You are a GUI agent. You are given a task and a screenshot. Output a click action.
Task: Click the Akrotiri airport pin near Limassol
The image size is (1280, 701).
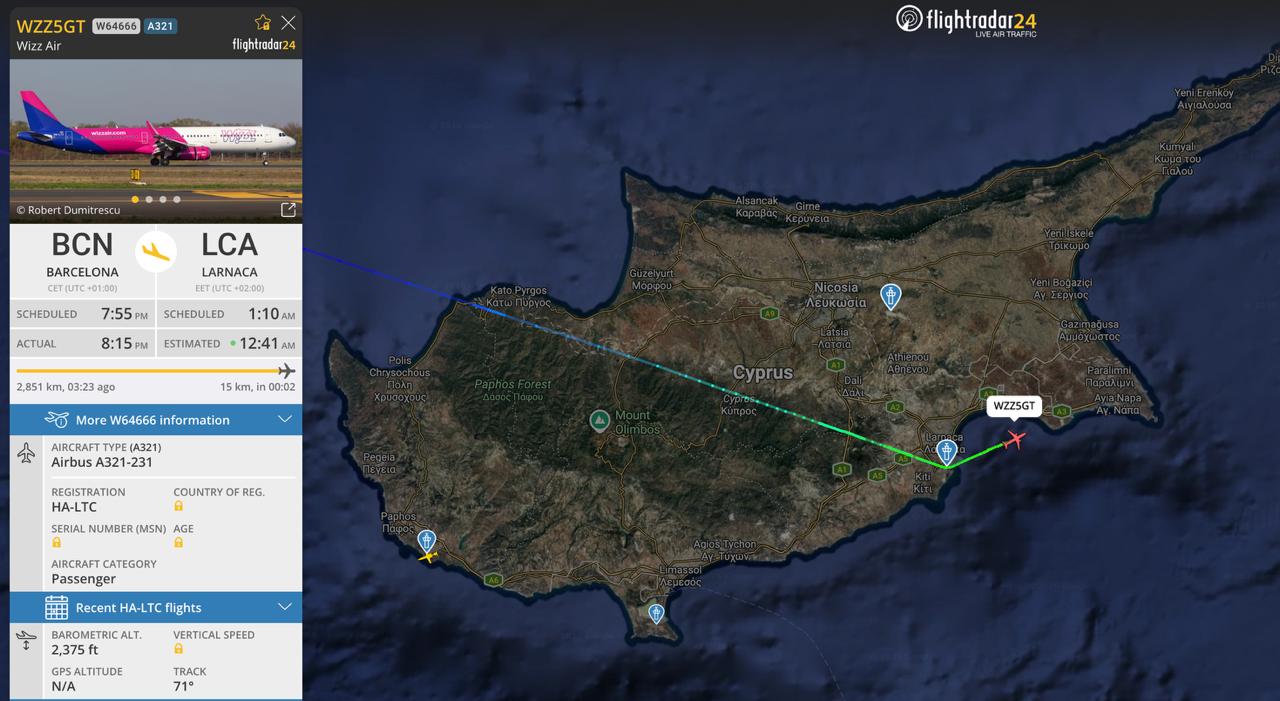pyautogui.click(x=656, y=613)
